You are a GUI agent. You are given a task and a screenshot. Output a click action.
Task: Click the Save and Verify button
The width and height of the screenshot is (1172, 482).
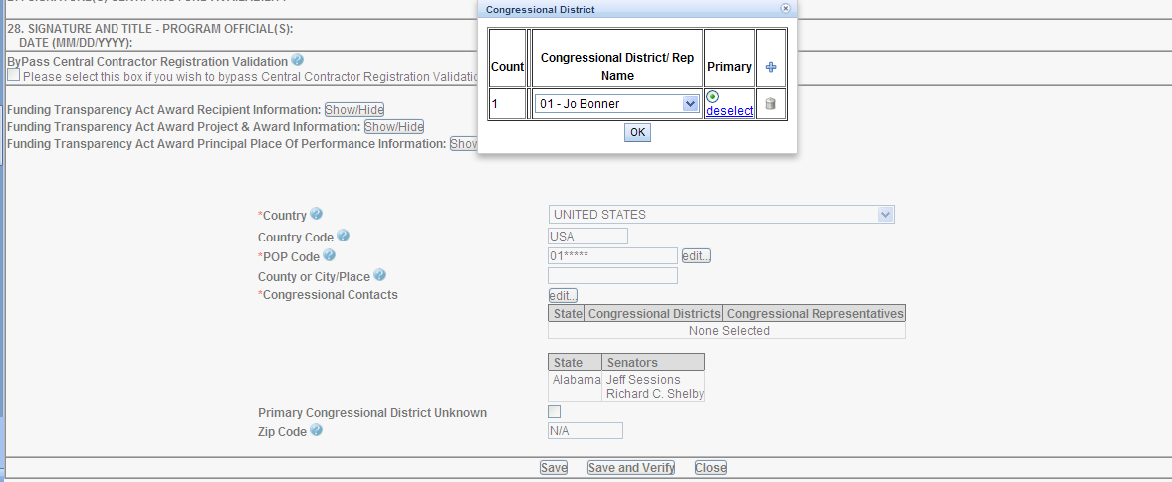click(x=630, y=467)
